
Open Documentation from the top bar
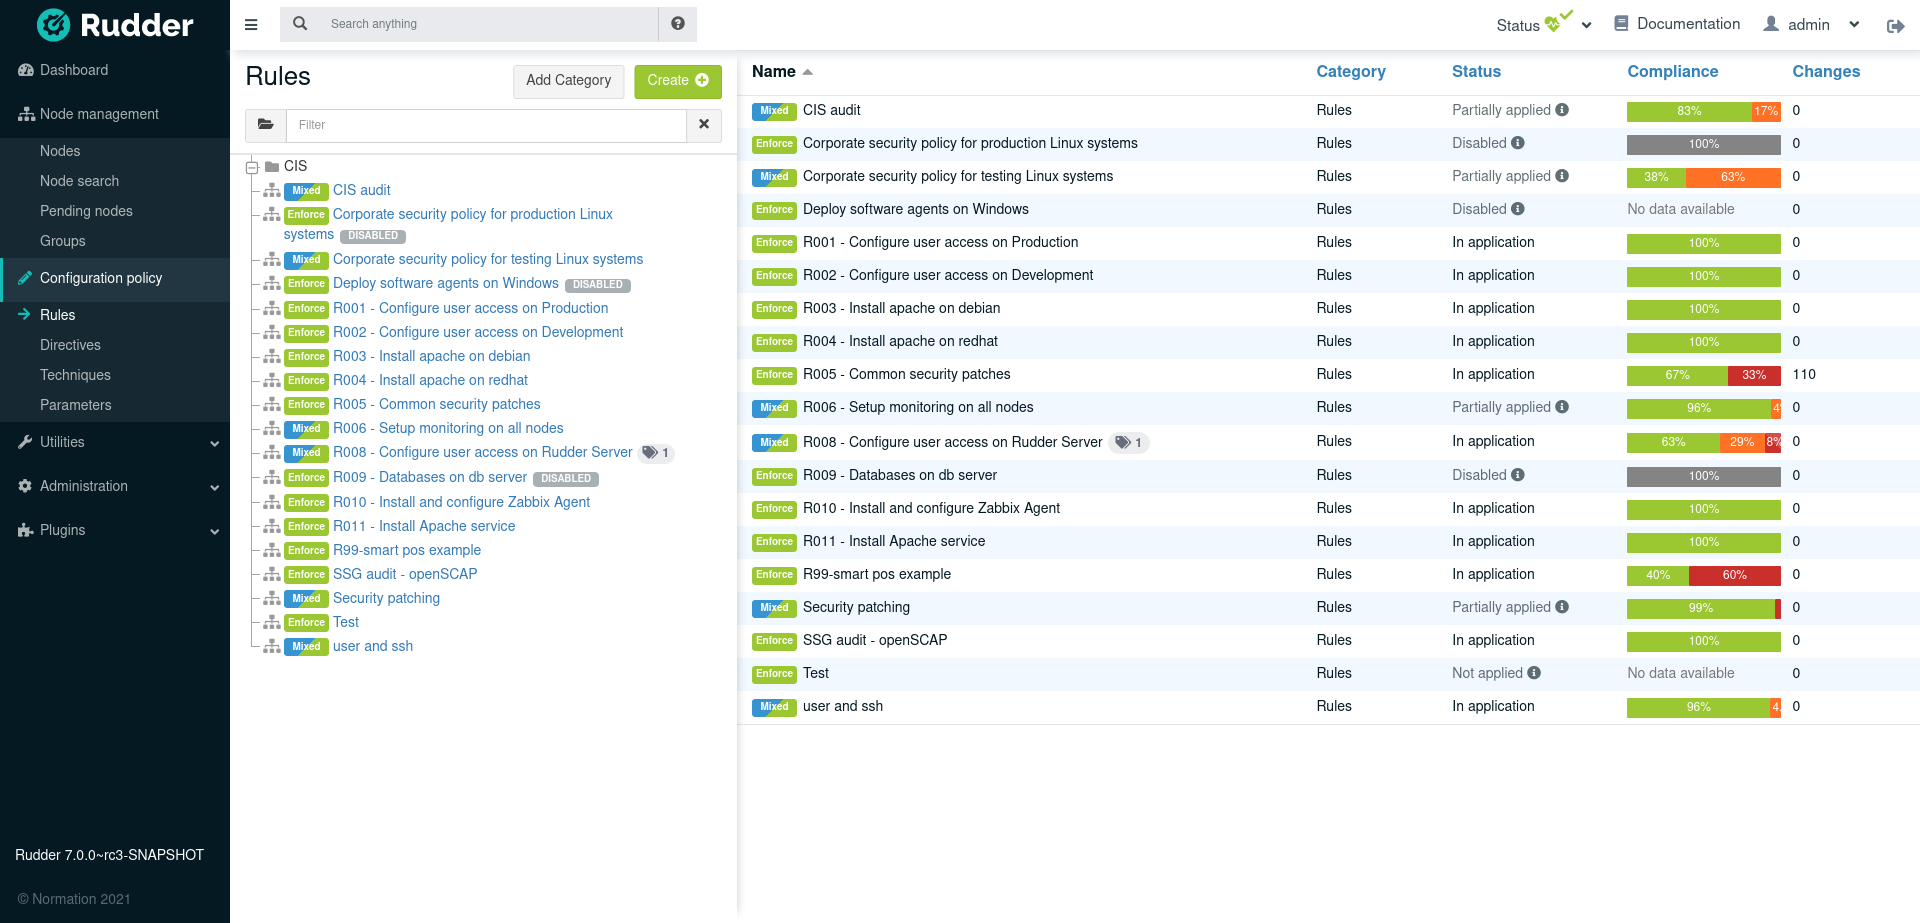point(1677,23)
